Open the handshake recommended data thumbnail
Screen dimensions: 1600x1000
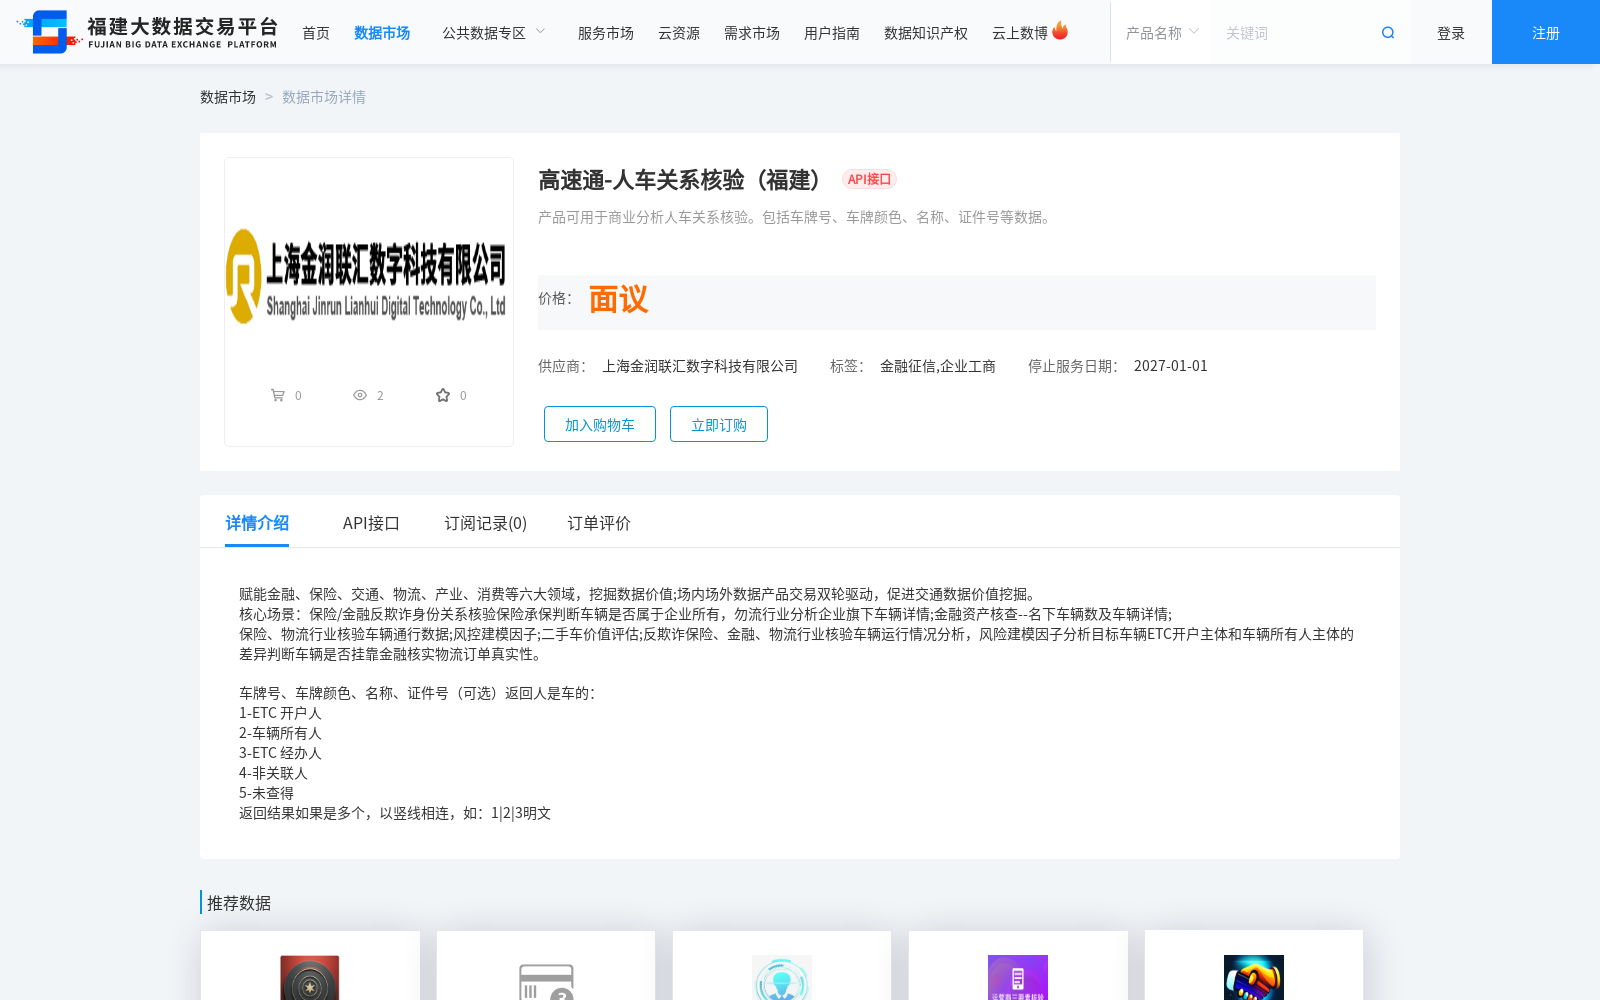[x=1254, y=977]
